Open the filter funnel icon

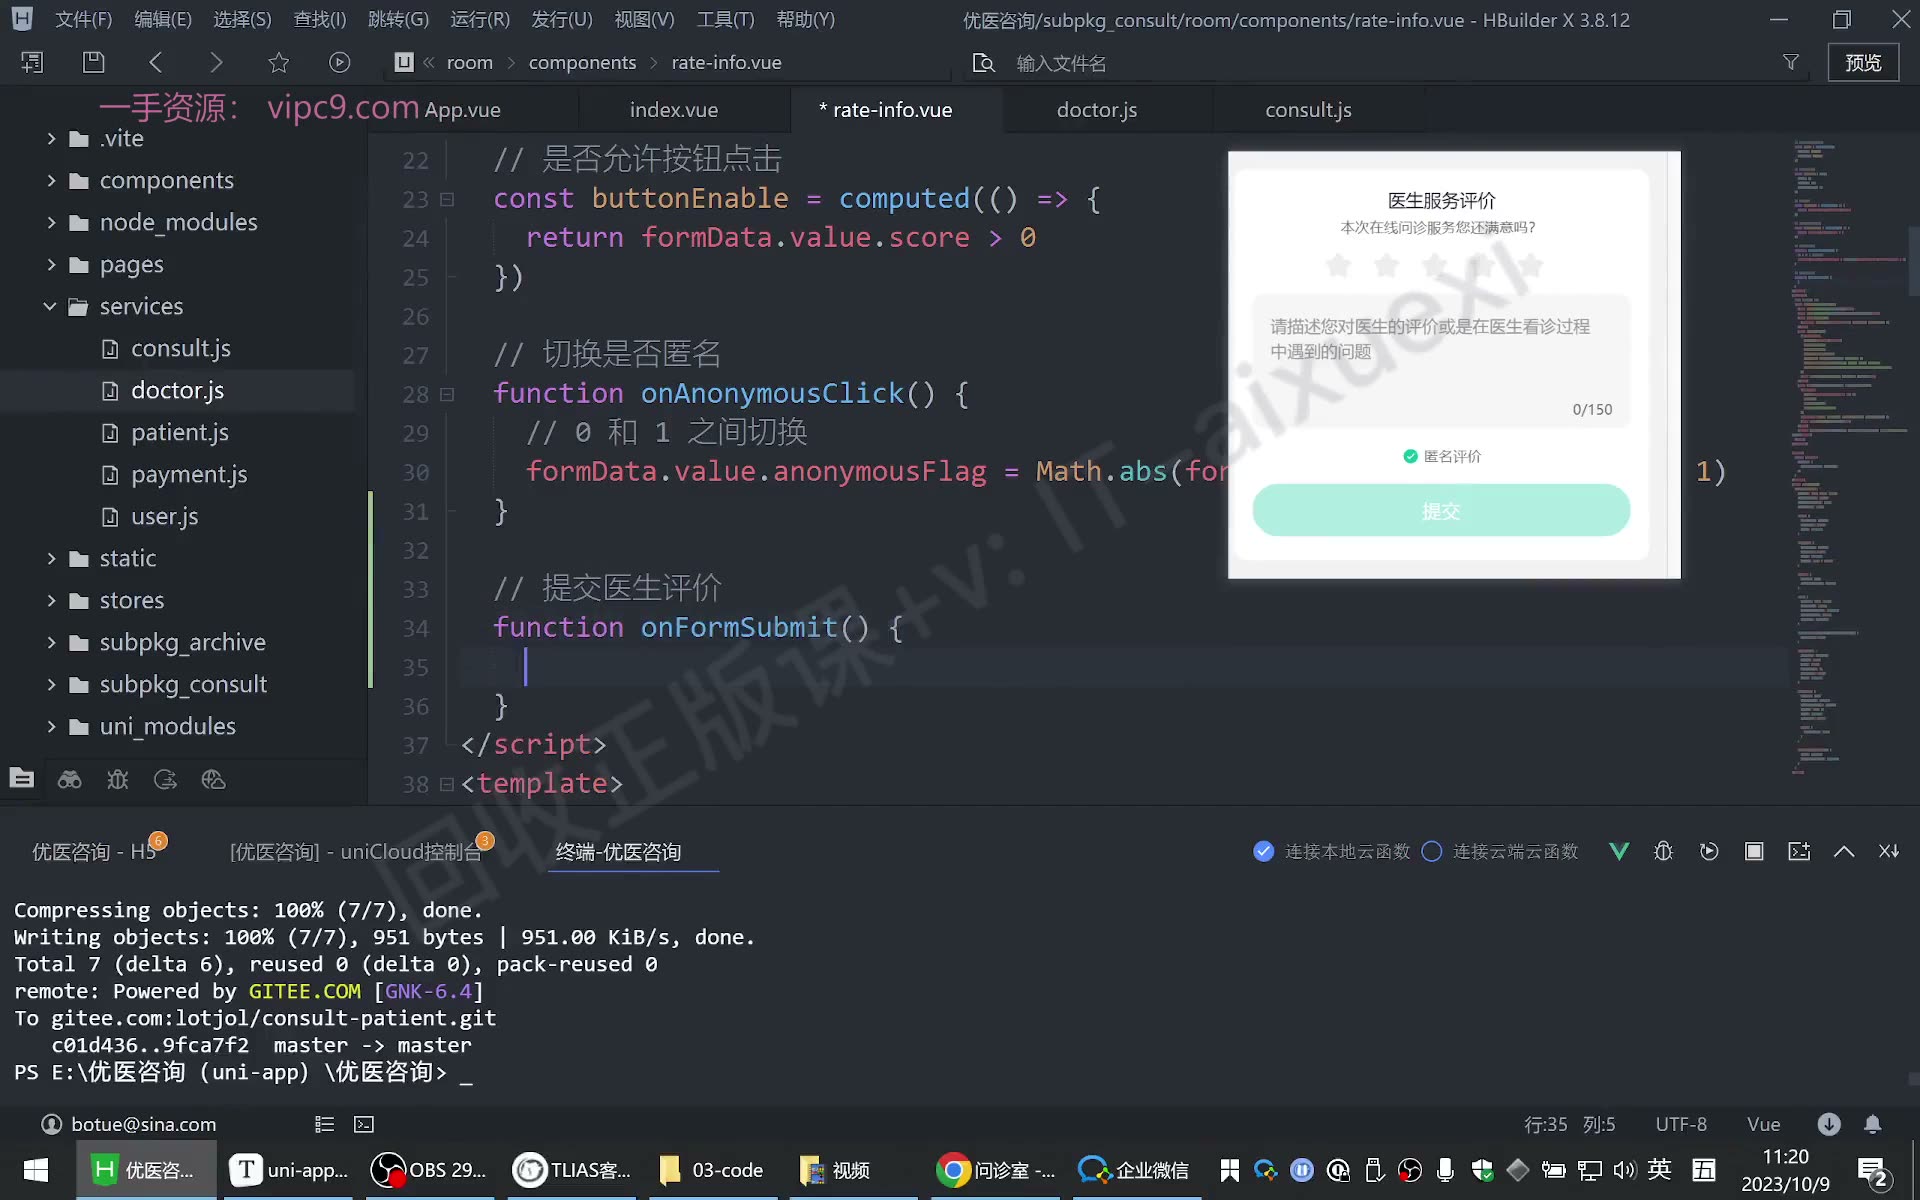[x=1791, y=62]
